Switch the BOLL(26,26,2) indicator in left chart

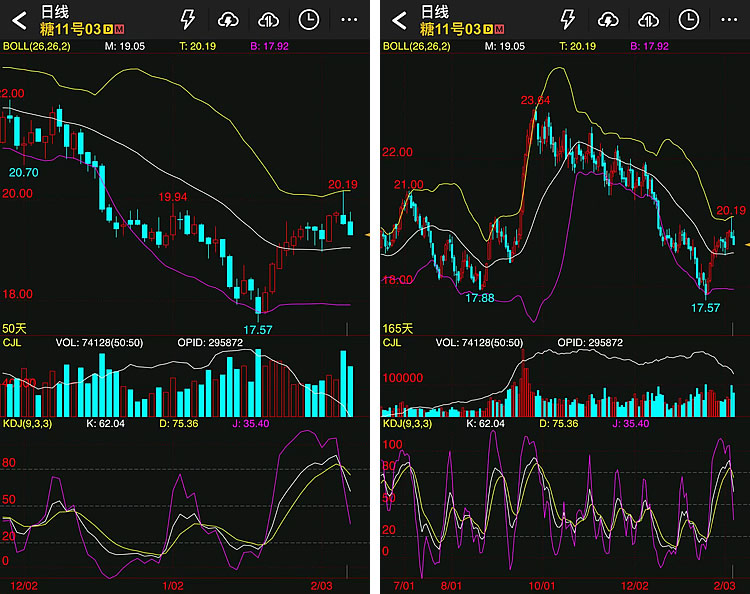click(36, 46)
